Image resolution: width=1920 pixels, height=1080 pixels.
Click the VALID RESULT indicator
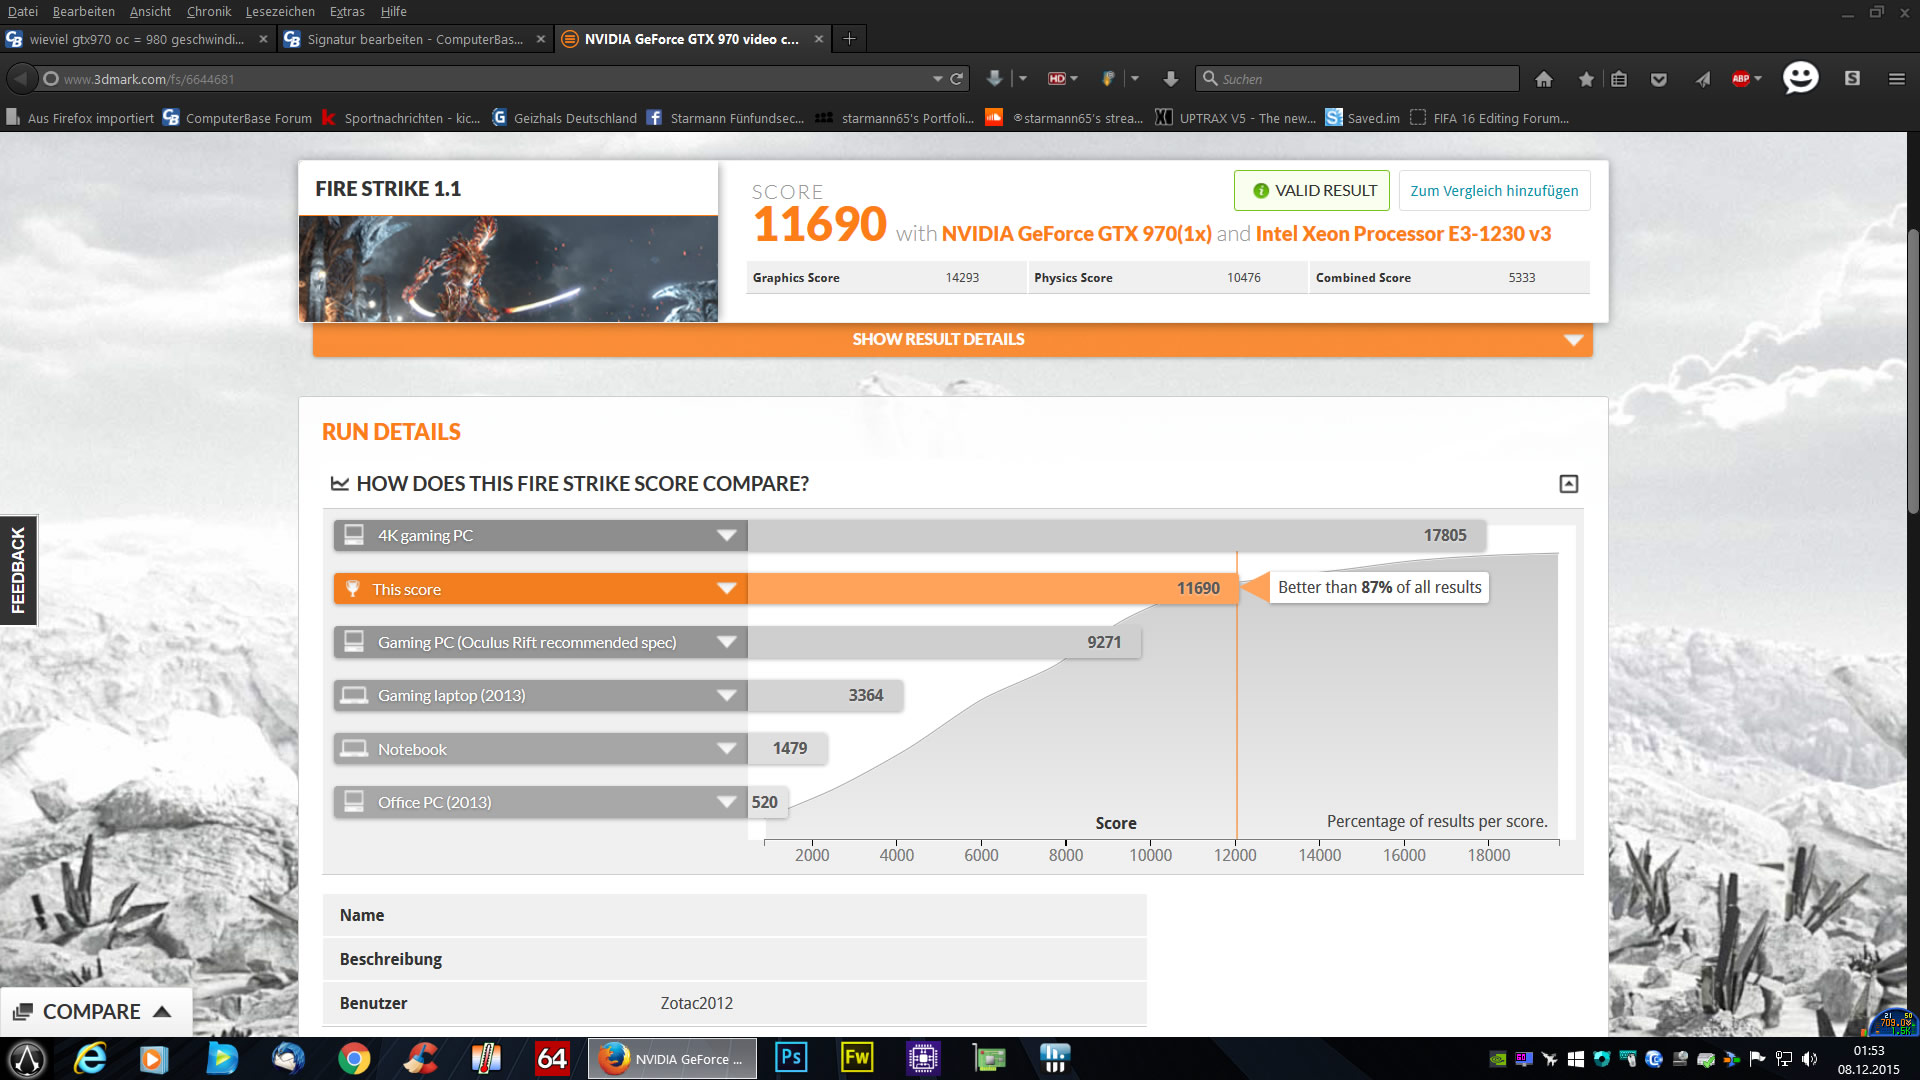(1311, 191)
